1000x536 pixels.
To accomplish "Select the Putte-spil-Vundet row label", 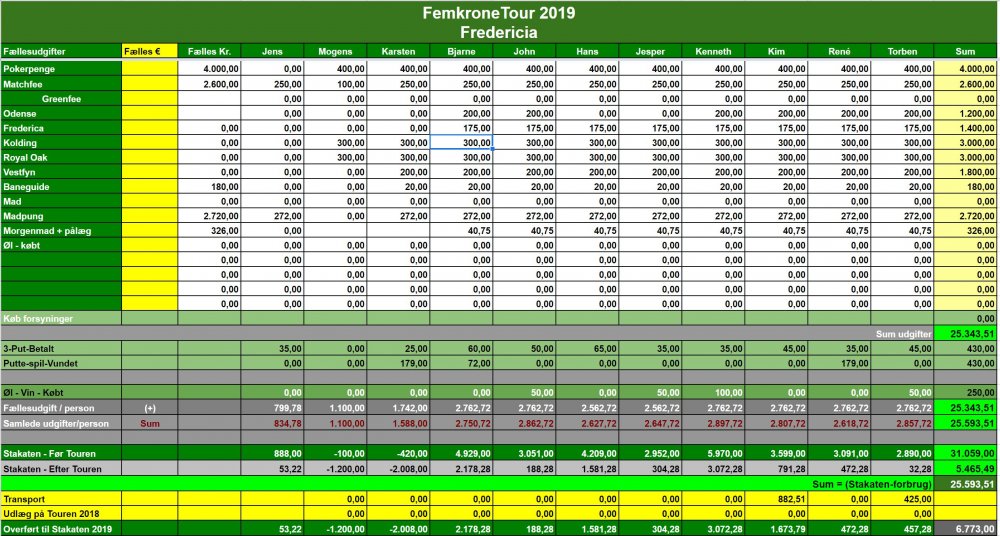I will click(x=61, y=363).
